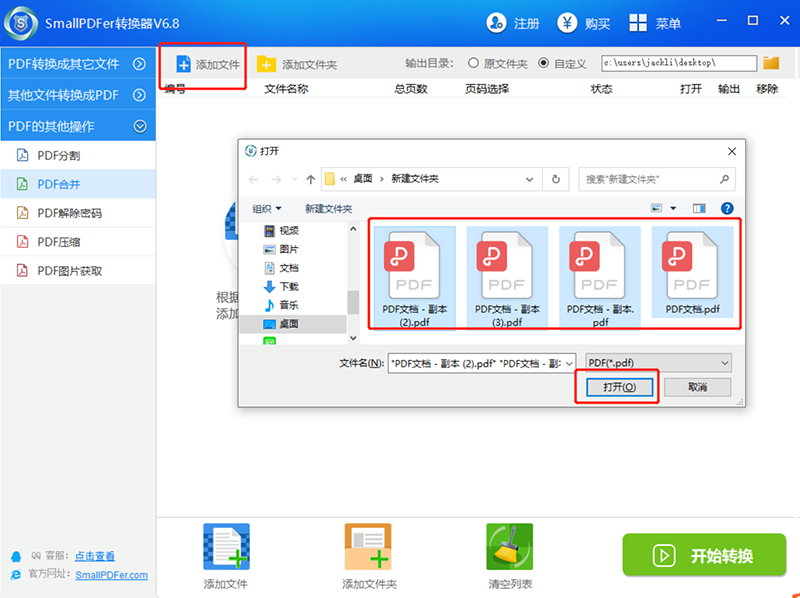
Task: Select 文档 in the navigation tree
Action: click(x=281, y=268)
